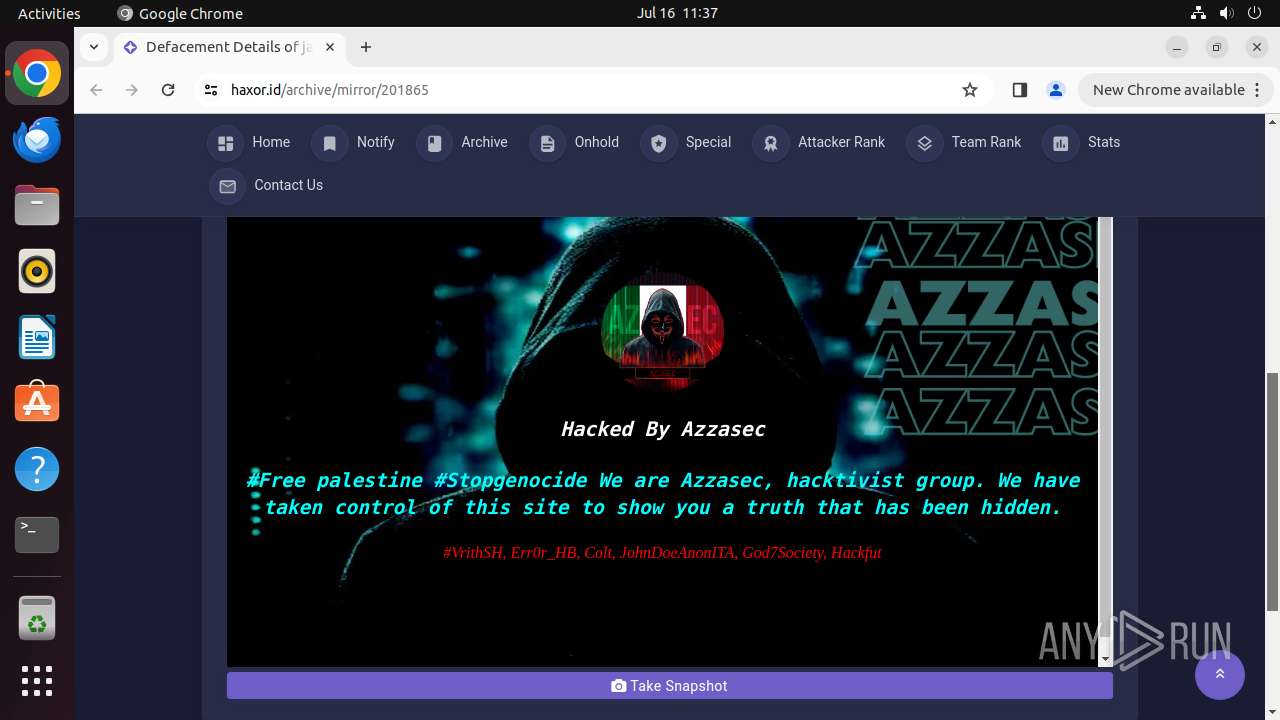
Task: Open Ubuntu Software from dock
Action: pyautogui.click(x=37, y=403)
